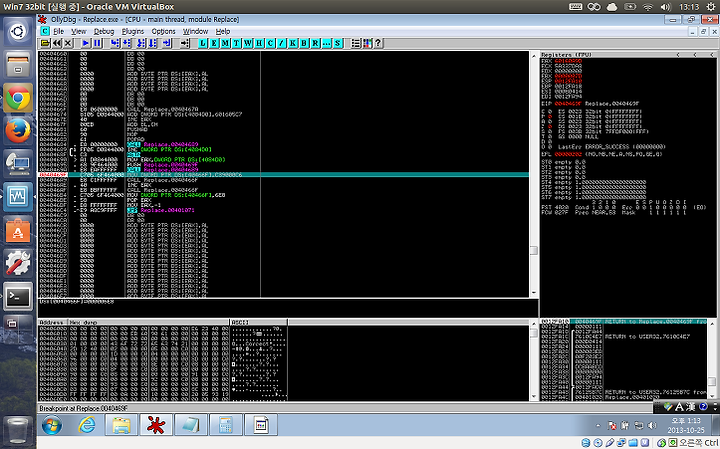Open the Call stack with K button
Screen dimensions: 720x449
pos(292,43)
